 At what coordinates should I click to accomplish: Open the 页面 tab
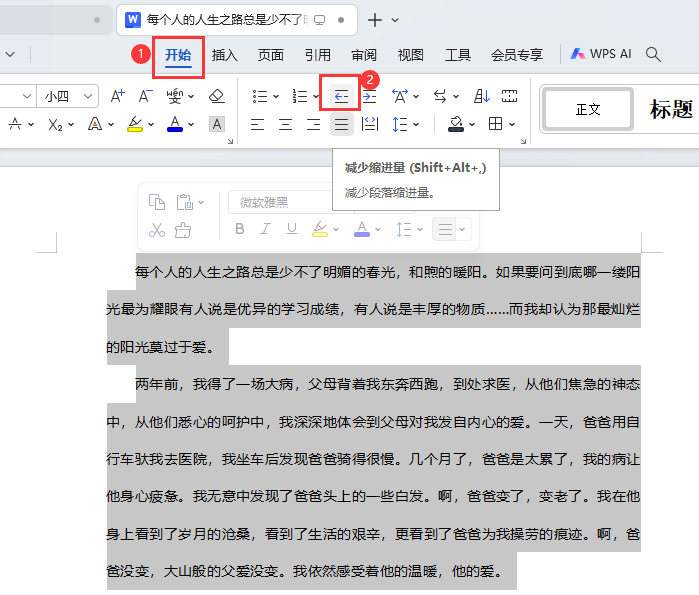pyautogui.click(x=271, y=55)
